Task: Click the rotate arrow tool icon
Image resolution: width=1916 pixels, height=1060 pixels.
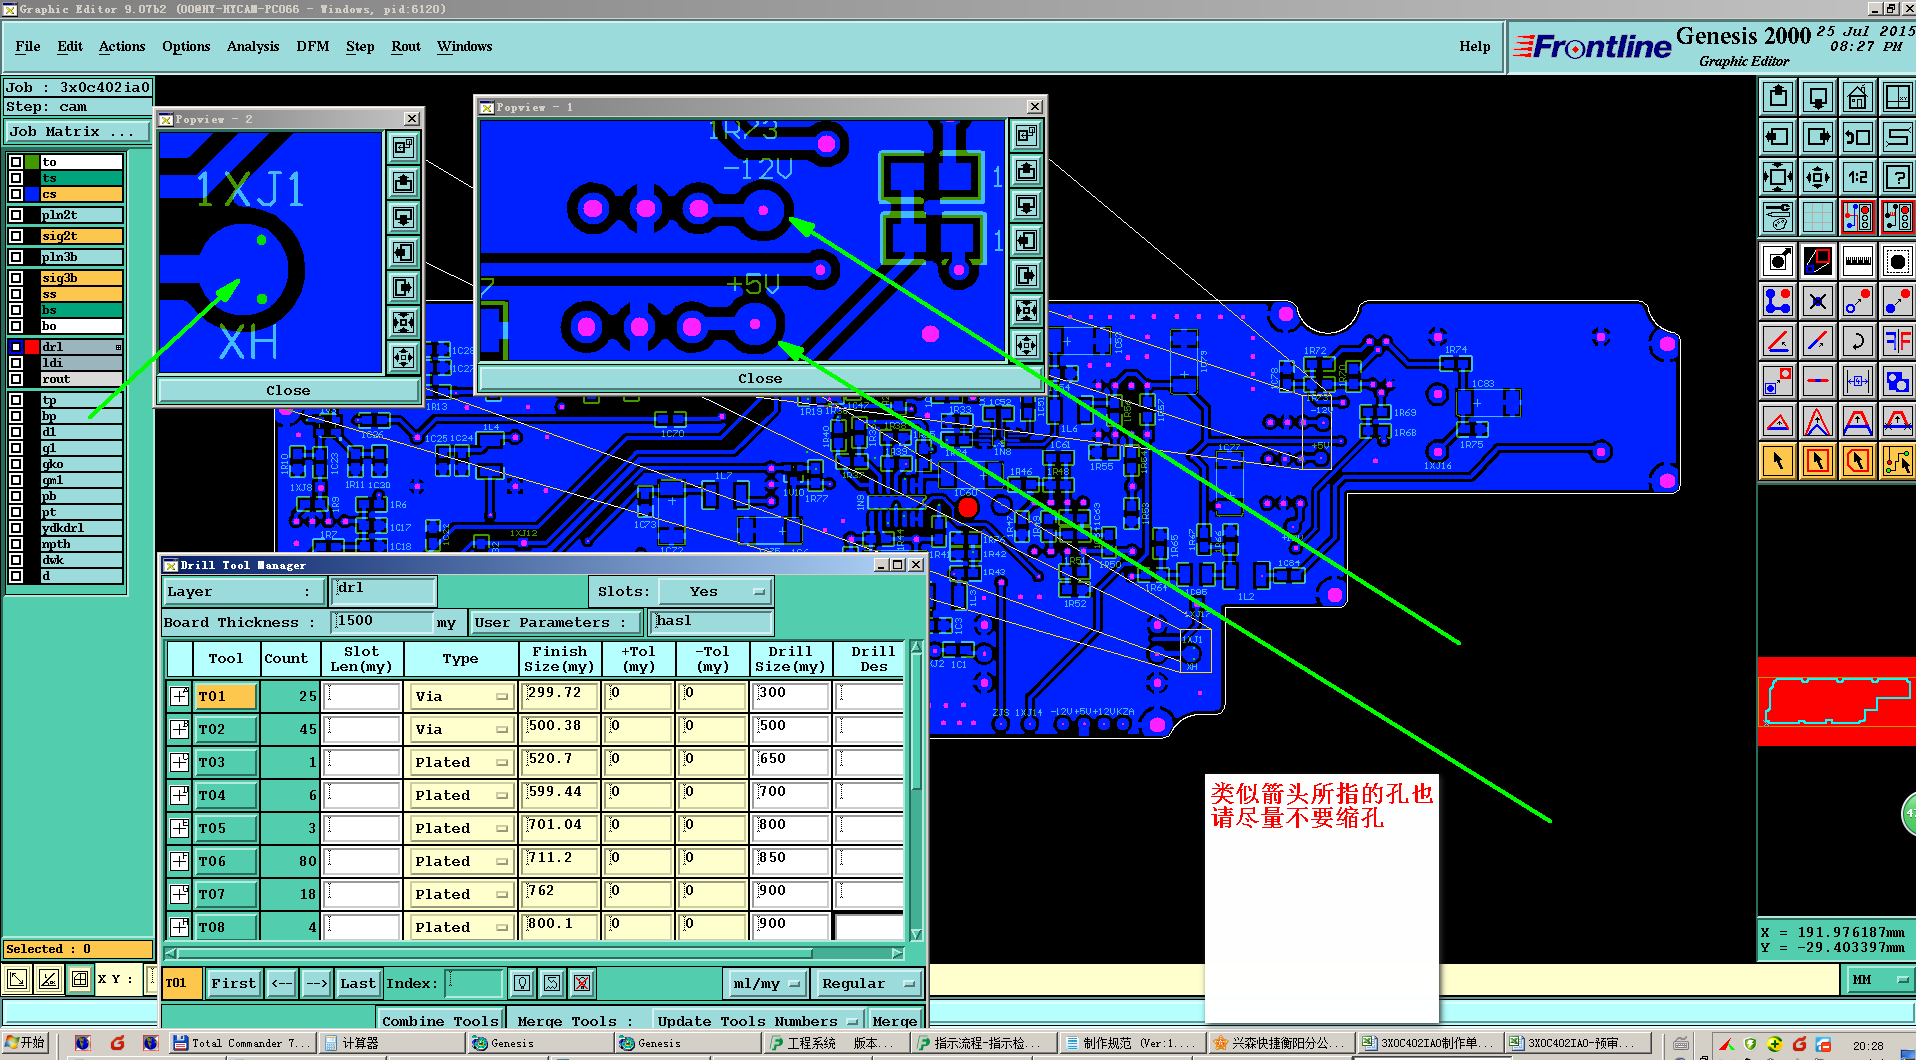Action: coord(1857,341)
